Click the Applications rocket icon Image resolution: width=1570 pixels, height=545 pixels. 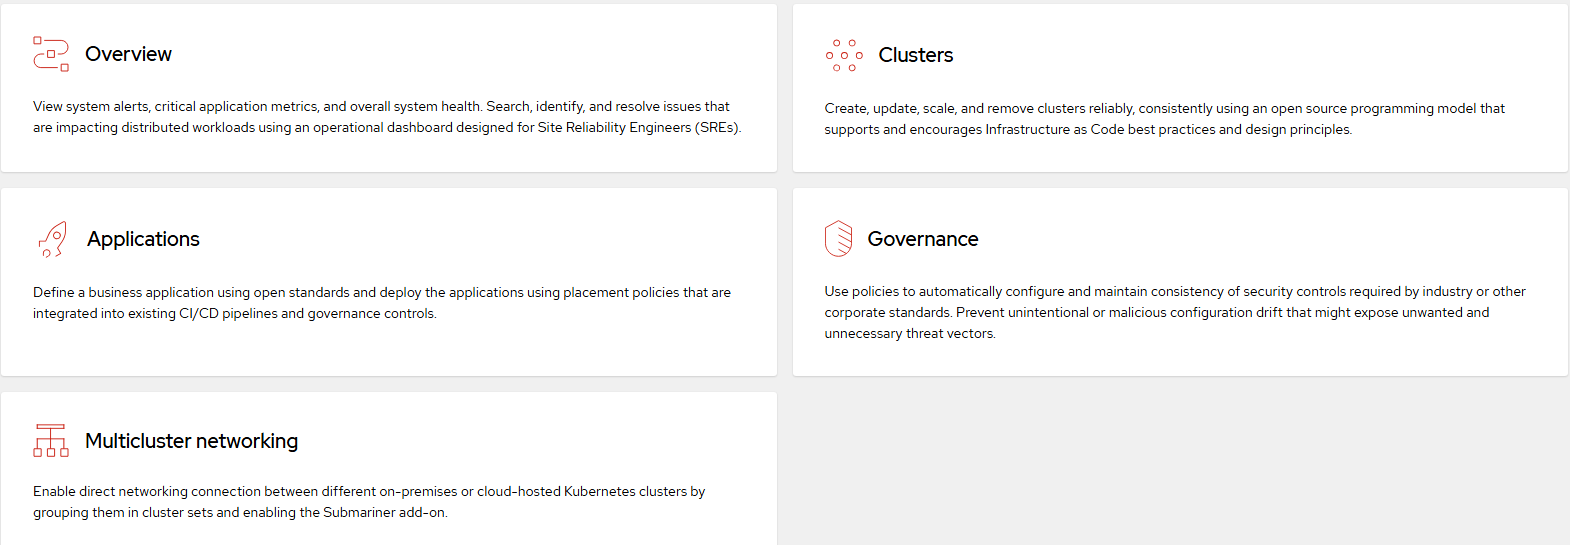[x=52, y=240]
